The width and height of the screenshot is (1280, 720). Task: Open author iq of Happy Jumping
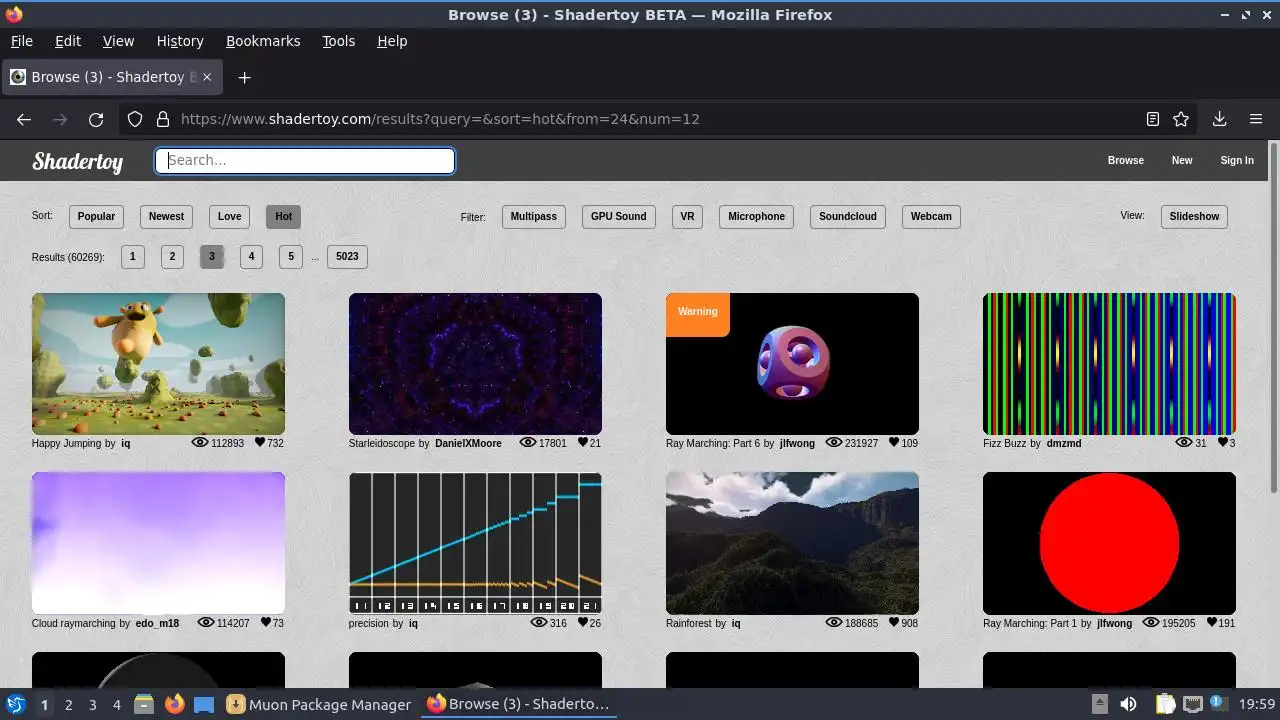pos(126,443)
